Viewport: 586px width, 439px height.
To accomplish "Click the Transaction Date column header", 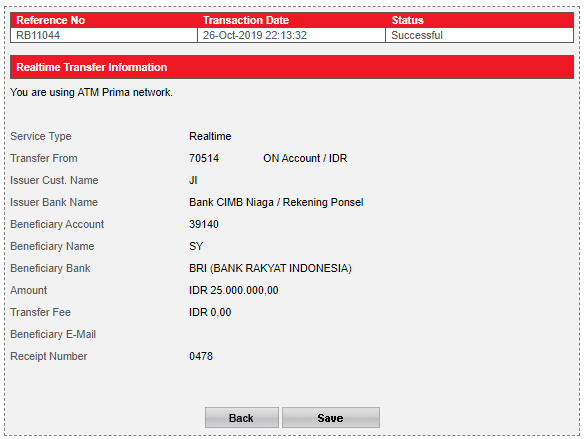I will point(292,20).
